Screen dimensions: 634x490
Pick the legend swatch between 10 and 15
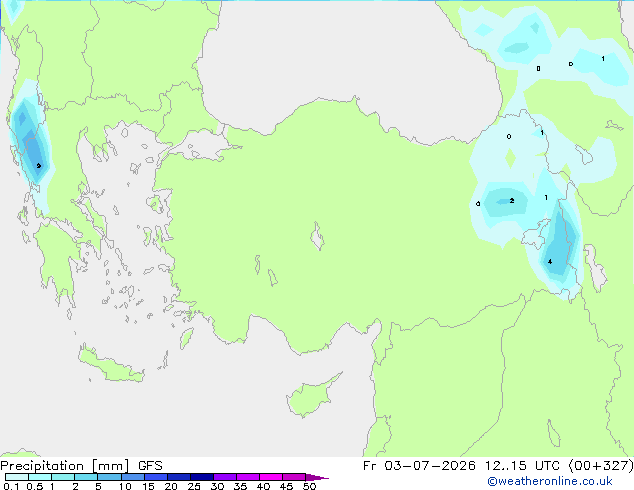(132, 477)
